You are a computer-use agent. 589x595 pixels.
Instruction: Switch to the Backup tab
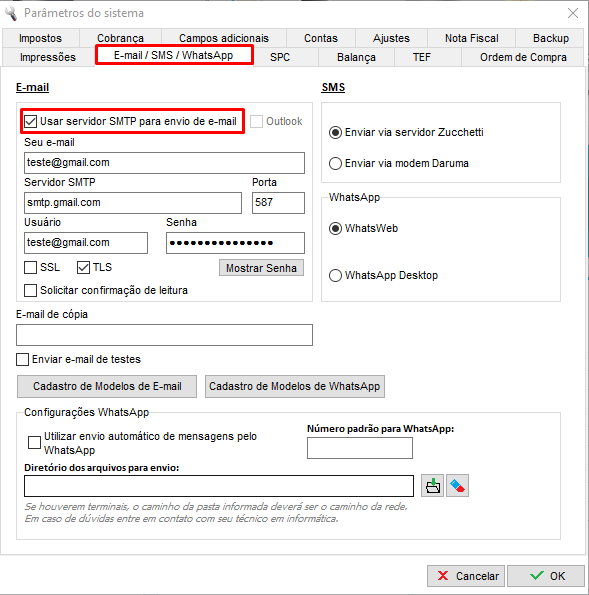[550, 38]
